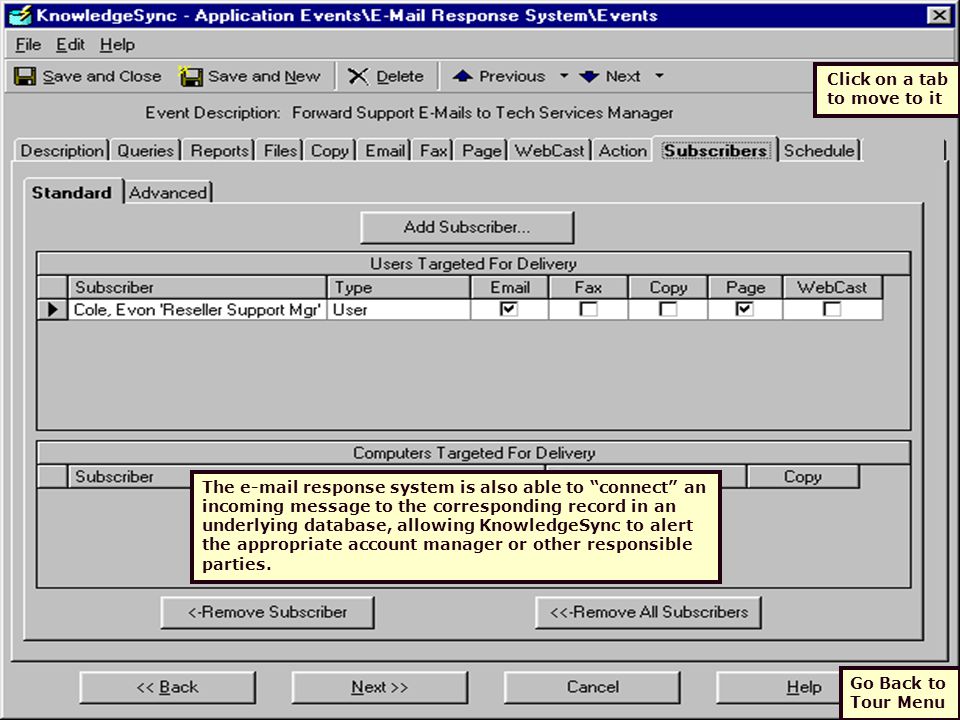
Task: Click the Back button at bottom
Action: (x=168, y=687)
